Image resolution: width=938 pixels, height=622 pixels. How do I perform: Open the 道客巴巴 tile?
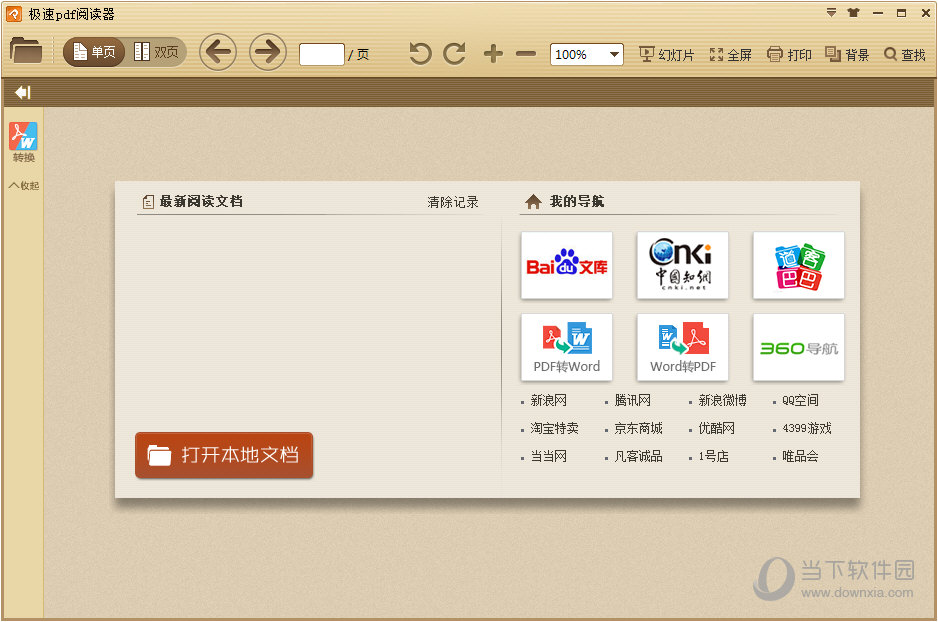click(x=799, y=266)
